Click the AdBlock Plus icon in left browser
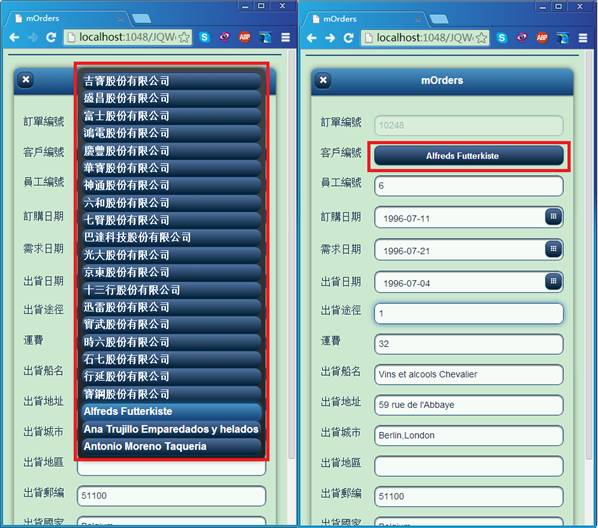This screenshot has height=528, width=598. [245, 37]
